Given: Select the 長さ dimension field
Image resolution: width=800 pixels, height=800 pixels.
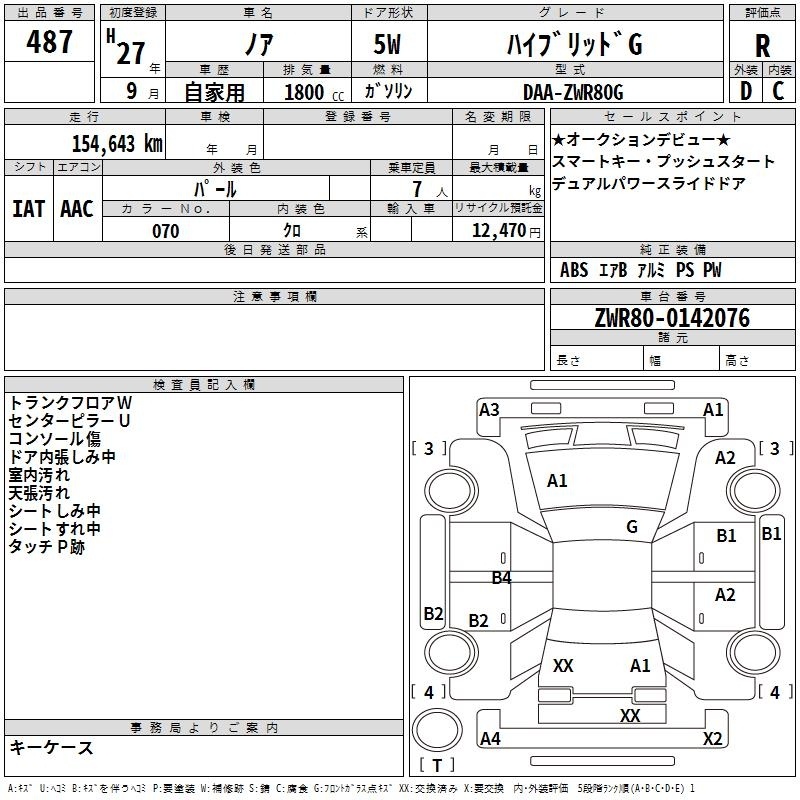Looking at the screenshot, I should click(596, 358).
